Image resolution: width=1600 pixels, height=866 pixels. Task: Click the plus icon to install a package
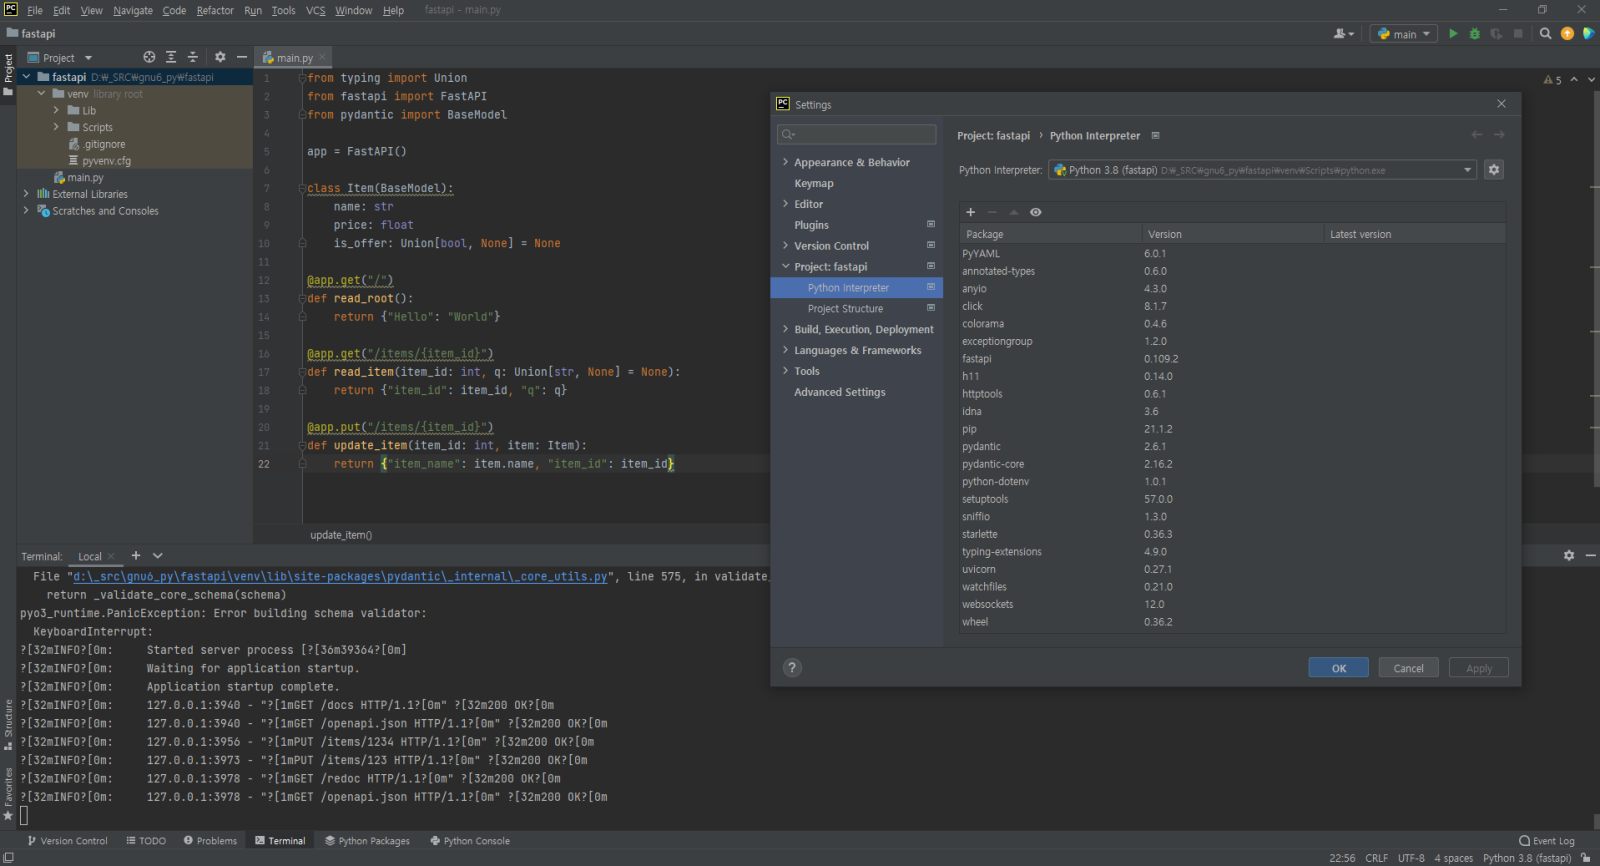click(970, 212)
